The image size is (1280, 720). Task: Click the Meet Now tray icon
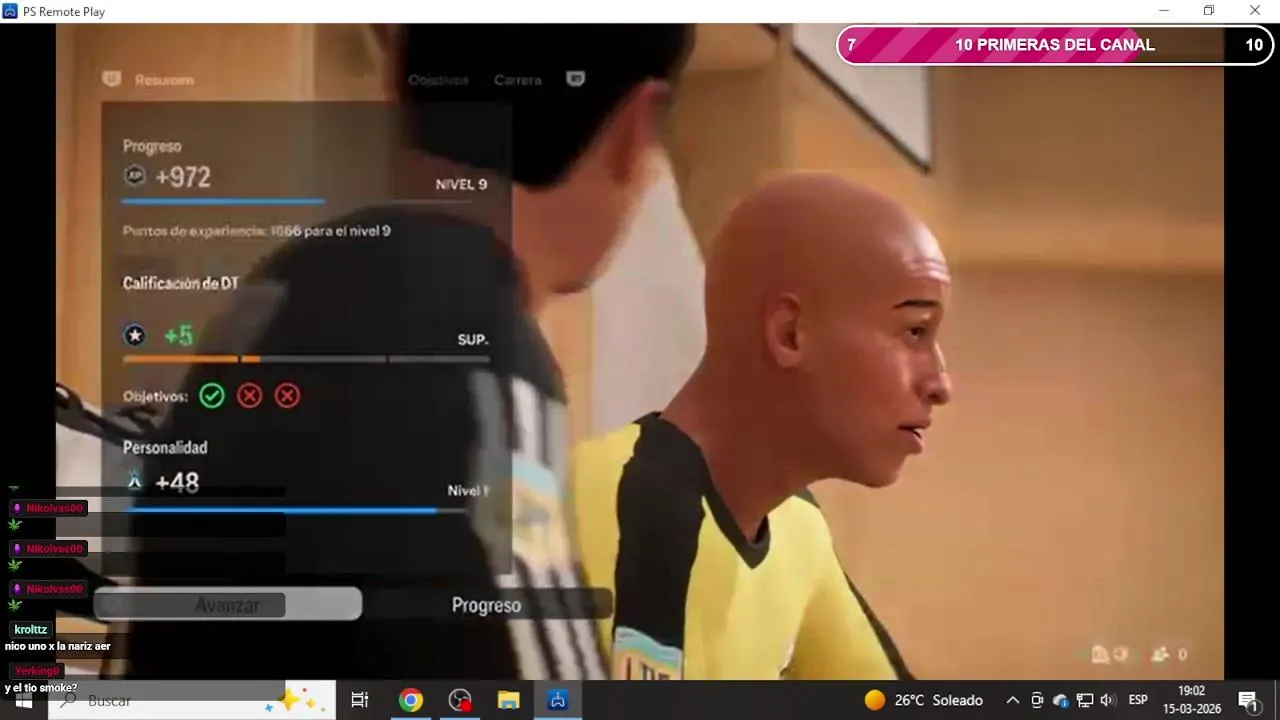click(x=1037, y=700)
